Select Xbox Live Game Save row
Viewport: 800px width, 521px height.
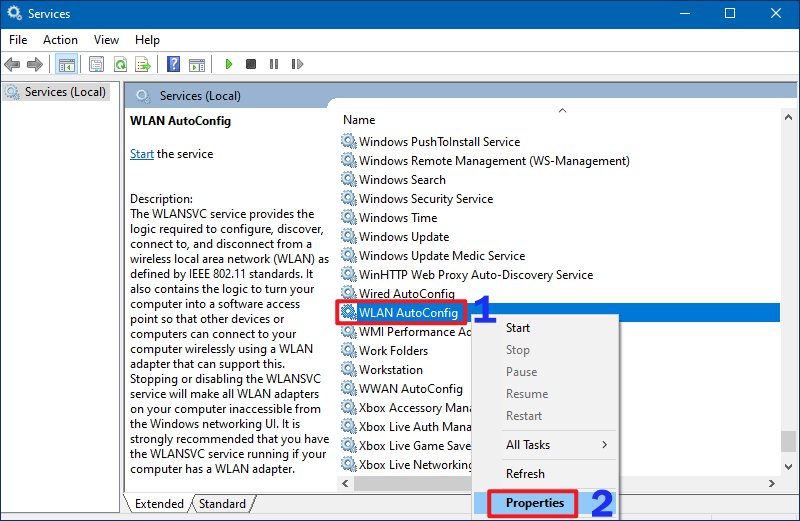tap(406, 445)
